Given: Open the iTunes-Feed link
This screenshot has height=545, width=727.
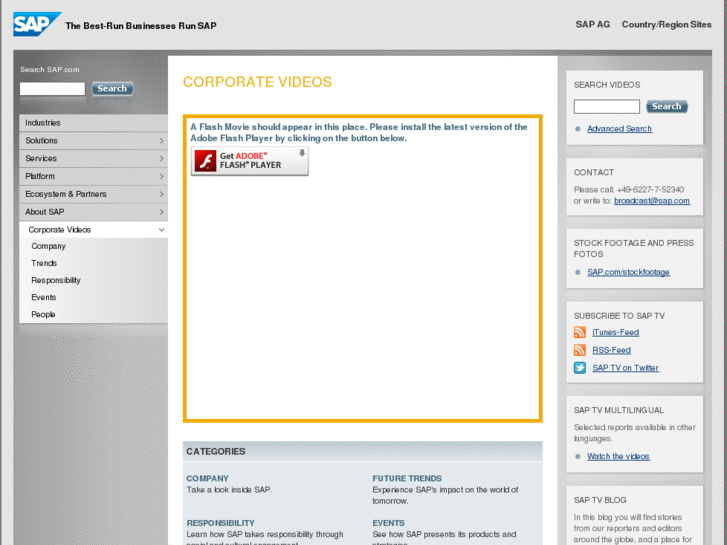Looking at the screenshot, I should tap(615, 333).
